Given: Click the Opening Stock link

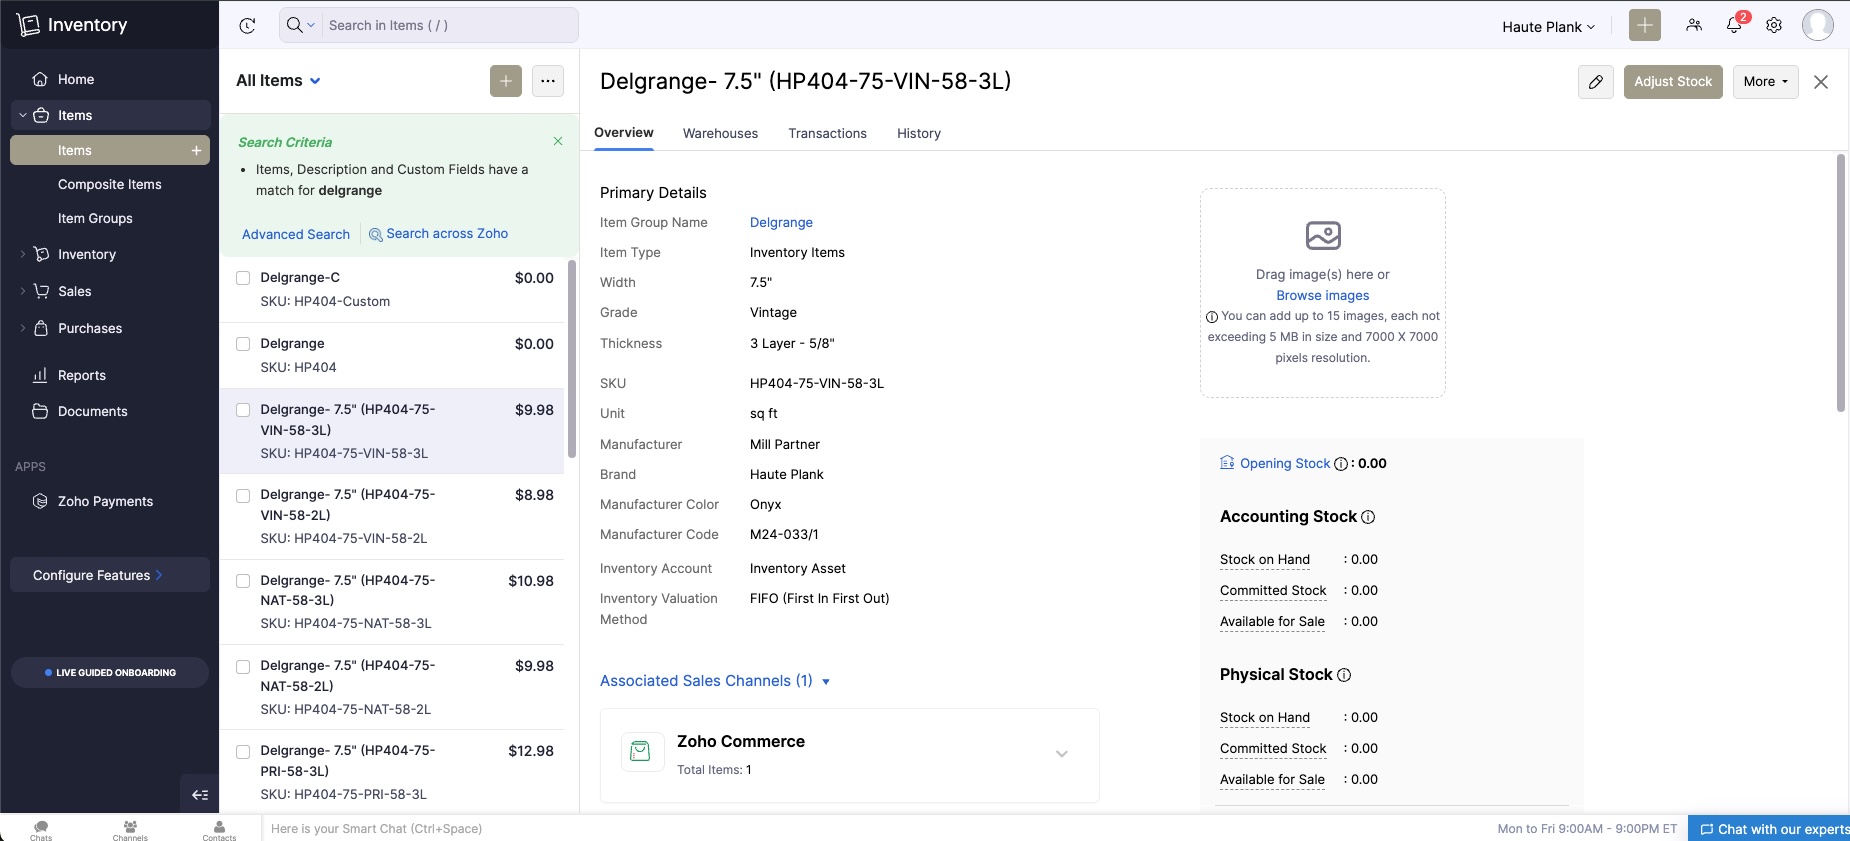Looking at the screenshot, I should pyautogui.click(x=1285, y=464).
